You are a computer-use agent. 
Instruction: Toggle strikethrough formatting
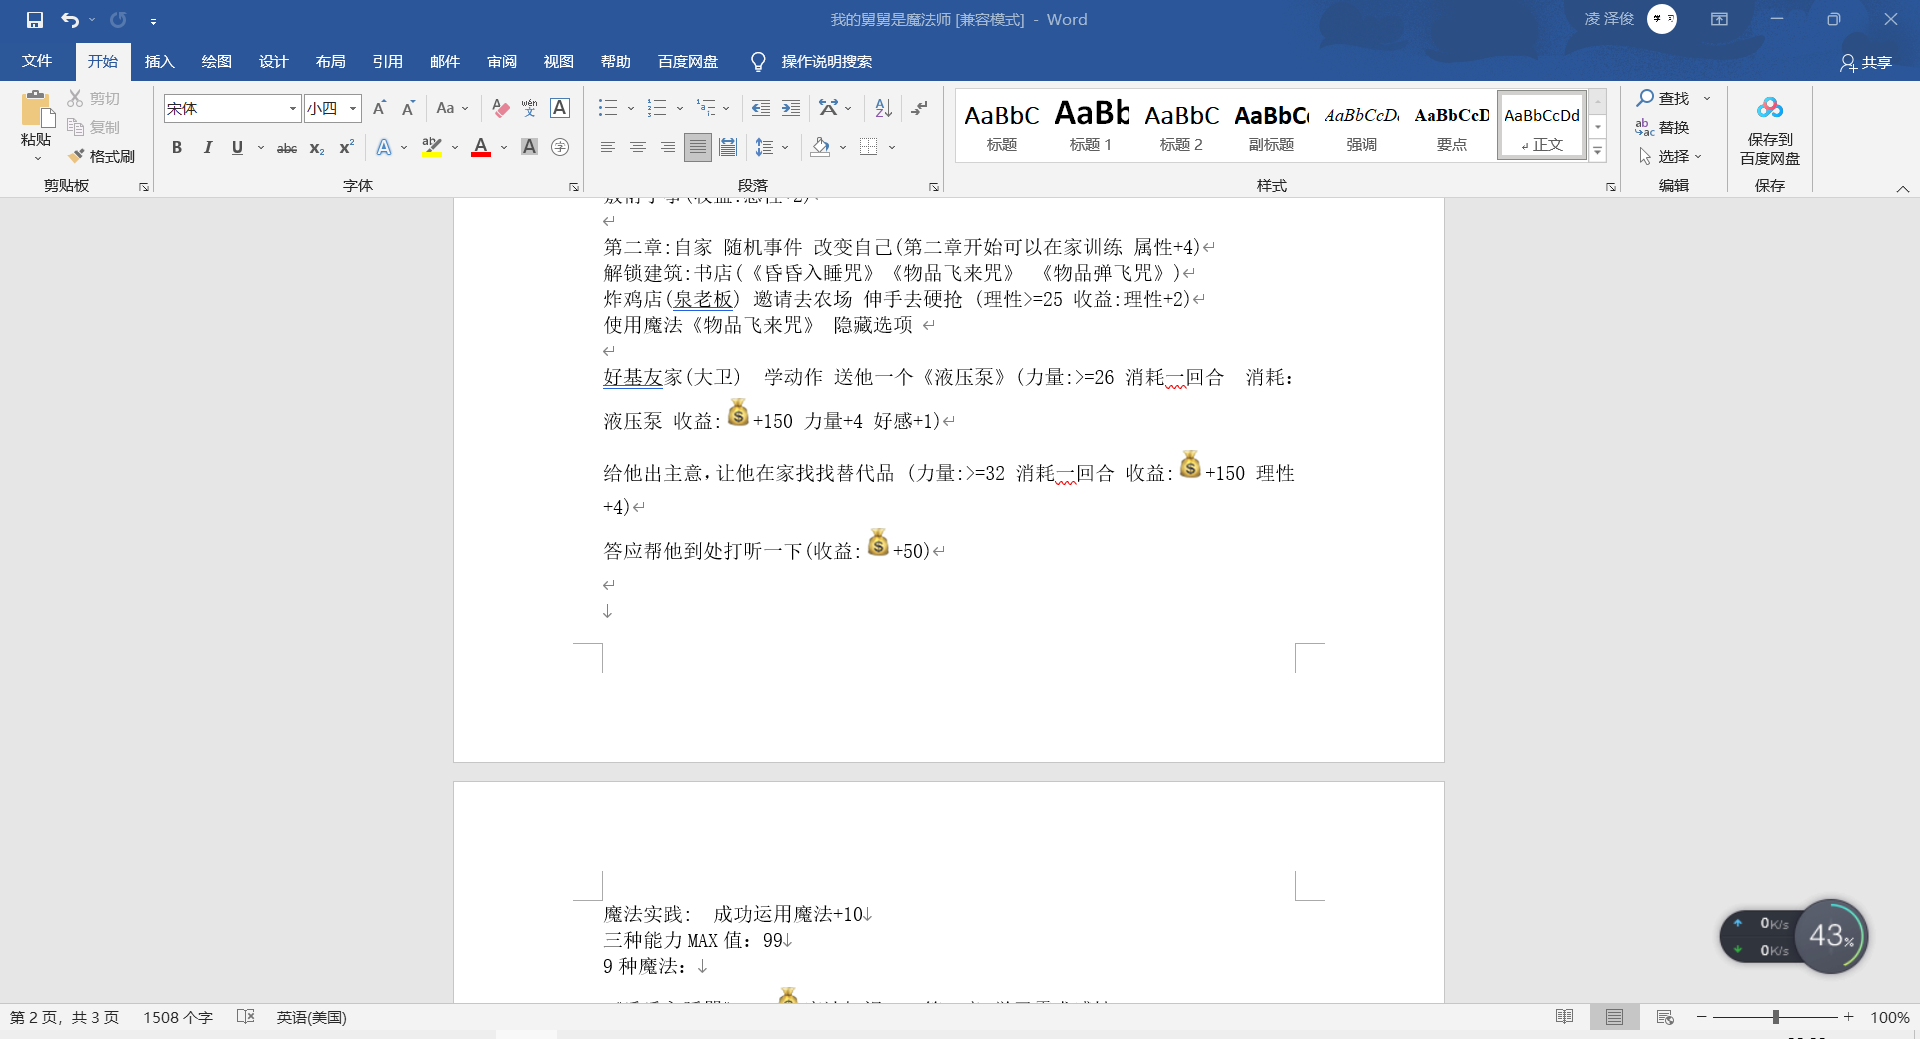tap(287, 148)
